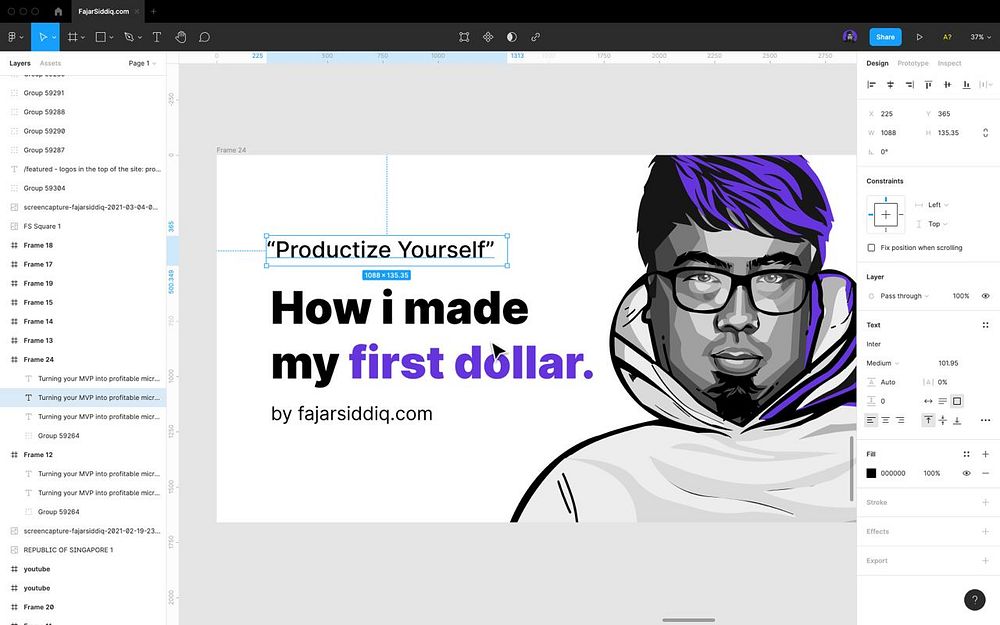Select the Move tool
Viewport: 1000px width, 625px height.
42,37
